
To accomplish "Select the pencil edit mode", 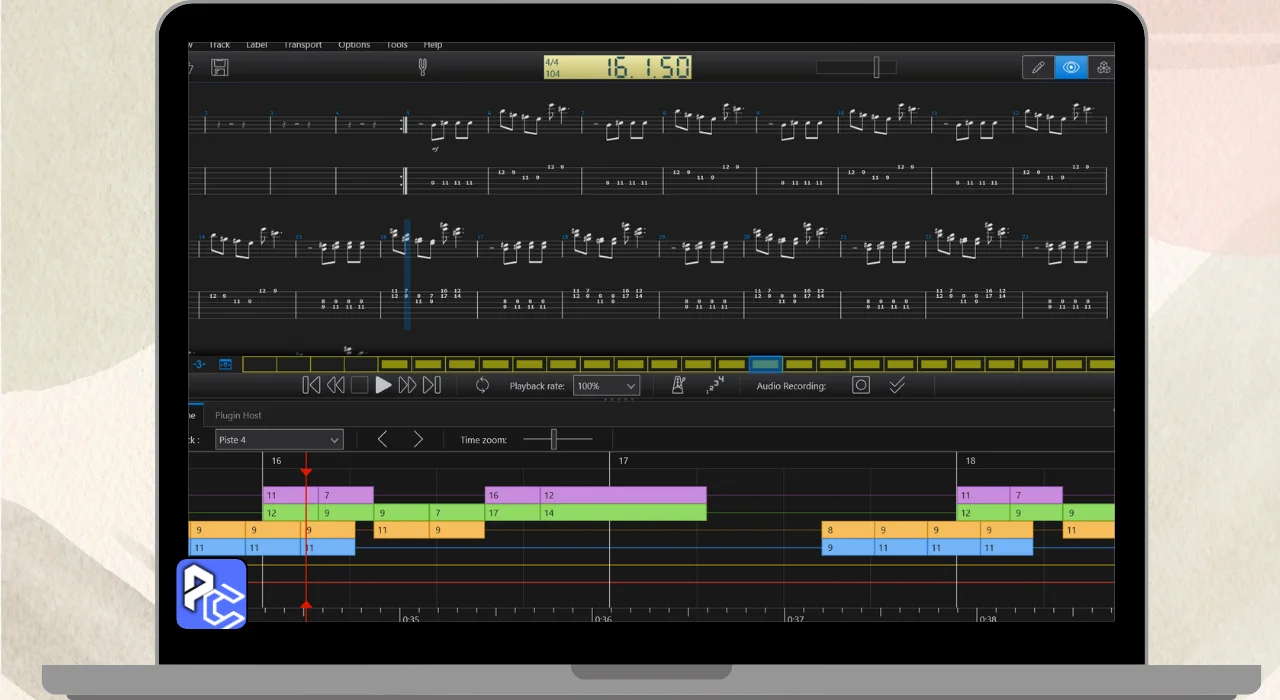I will [x=1038, y=67].
